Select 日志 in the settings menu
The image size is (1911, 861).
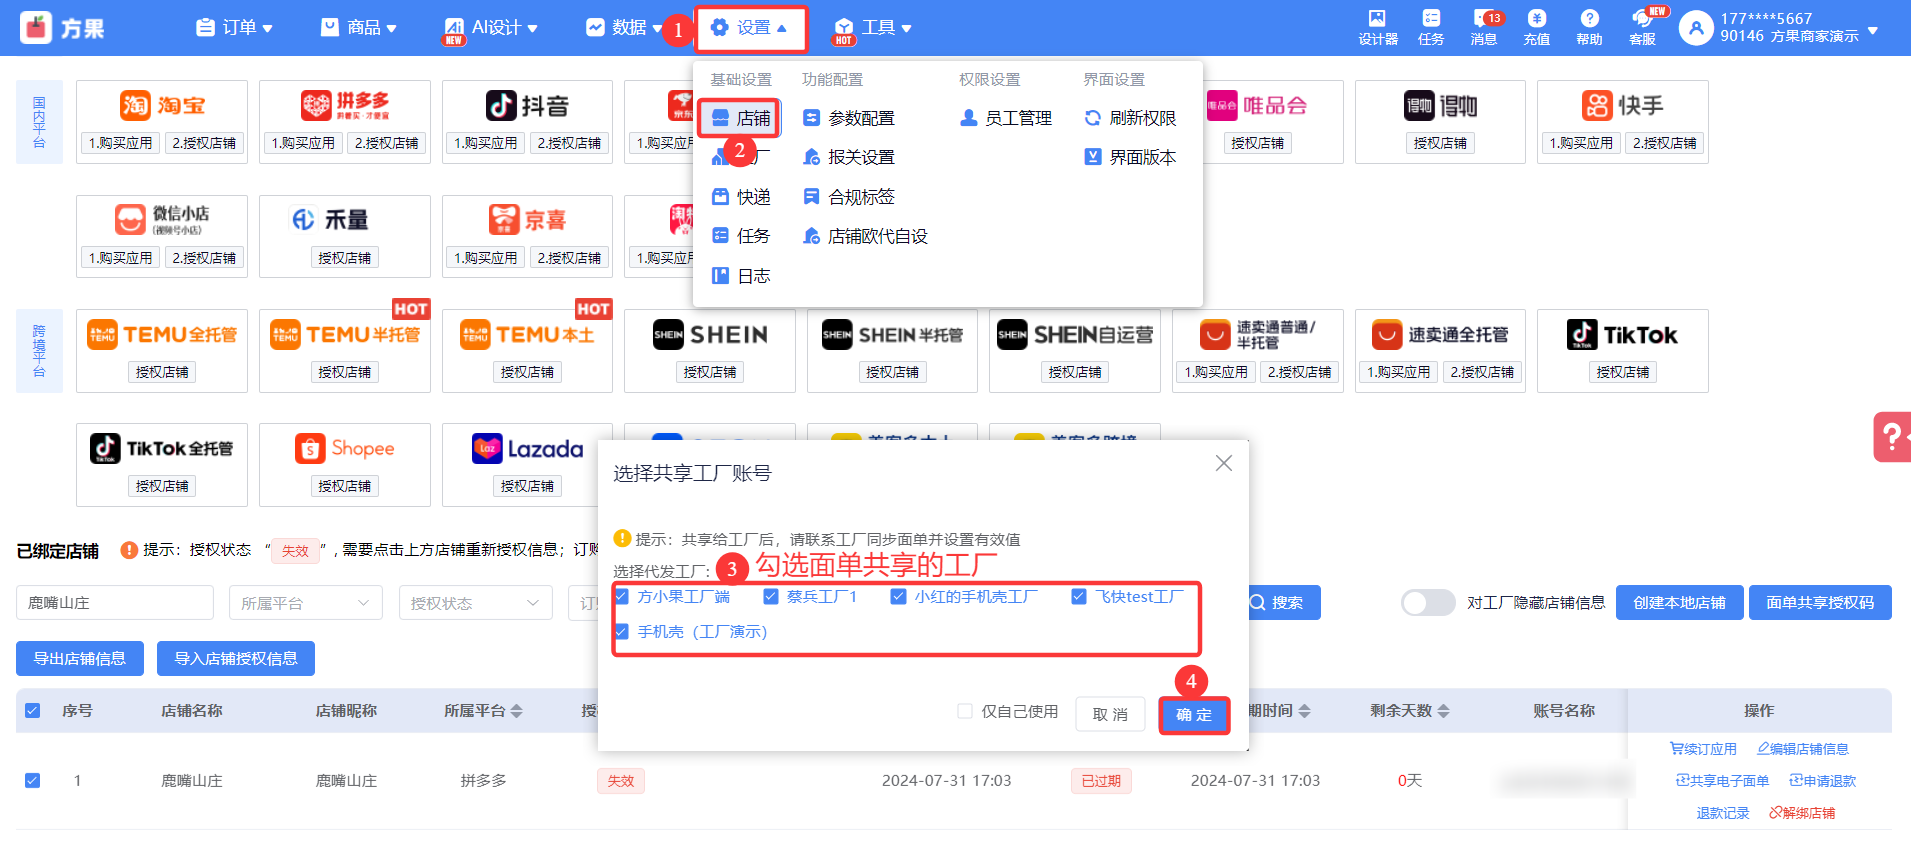point(740,276)
